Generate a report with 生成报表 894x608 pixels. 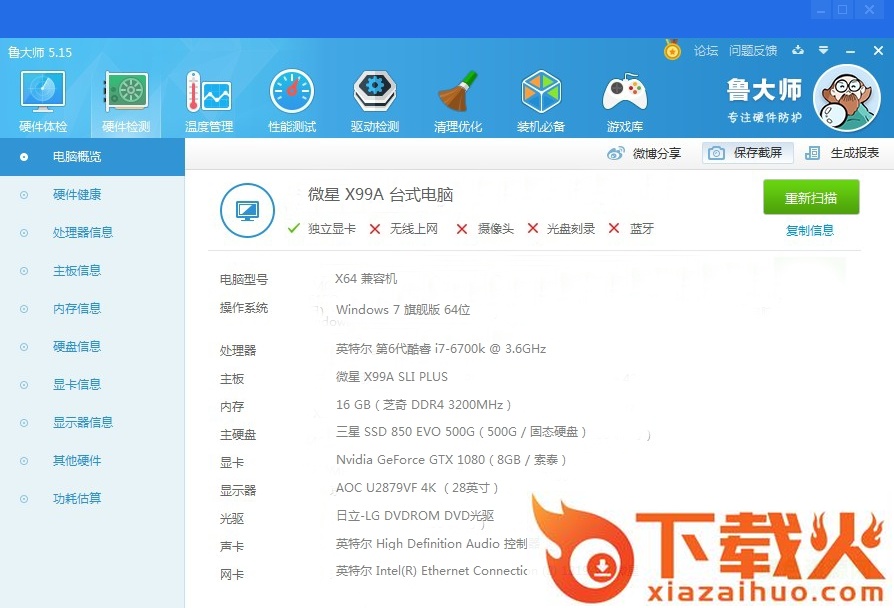[842, 153]
